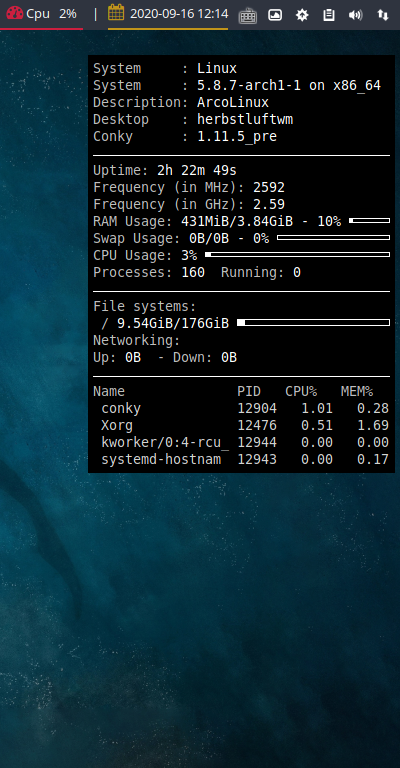Select the conky process row
Image resolution: width=400 pixels, height=768 pixels.
pos(241,408)
